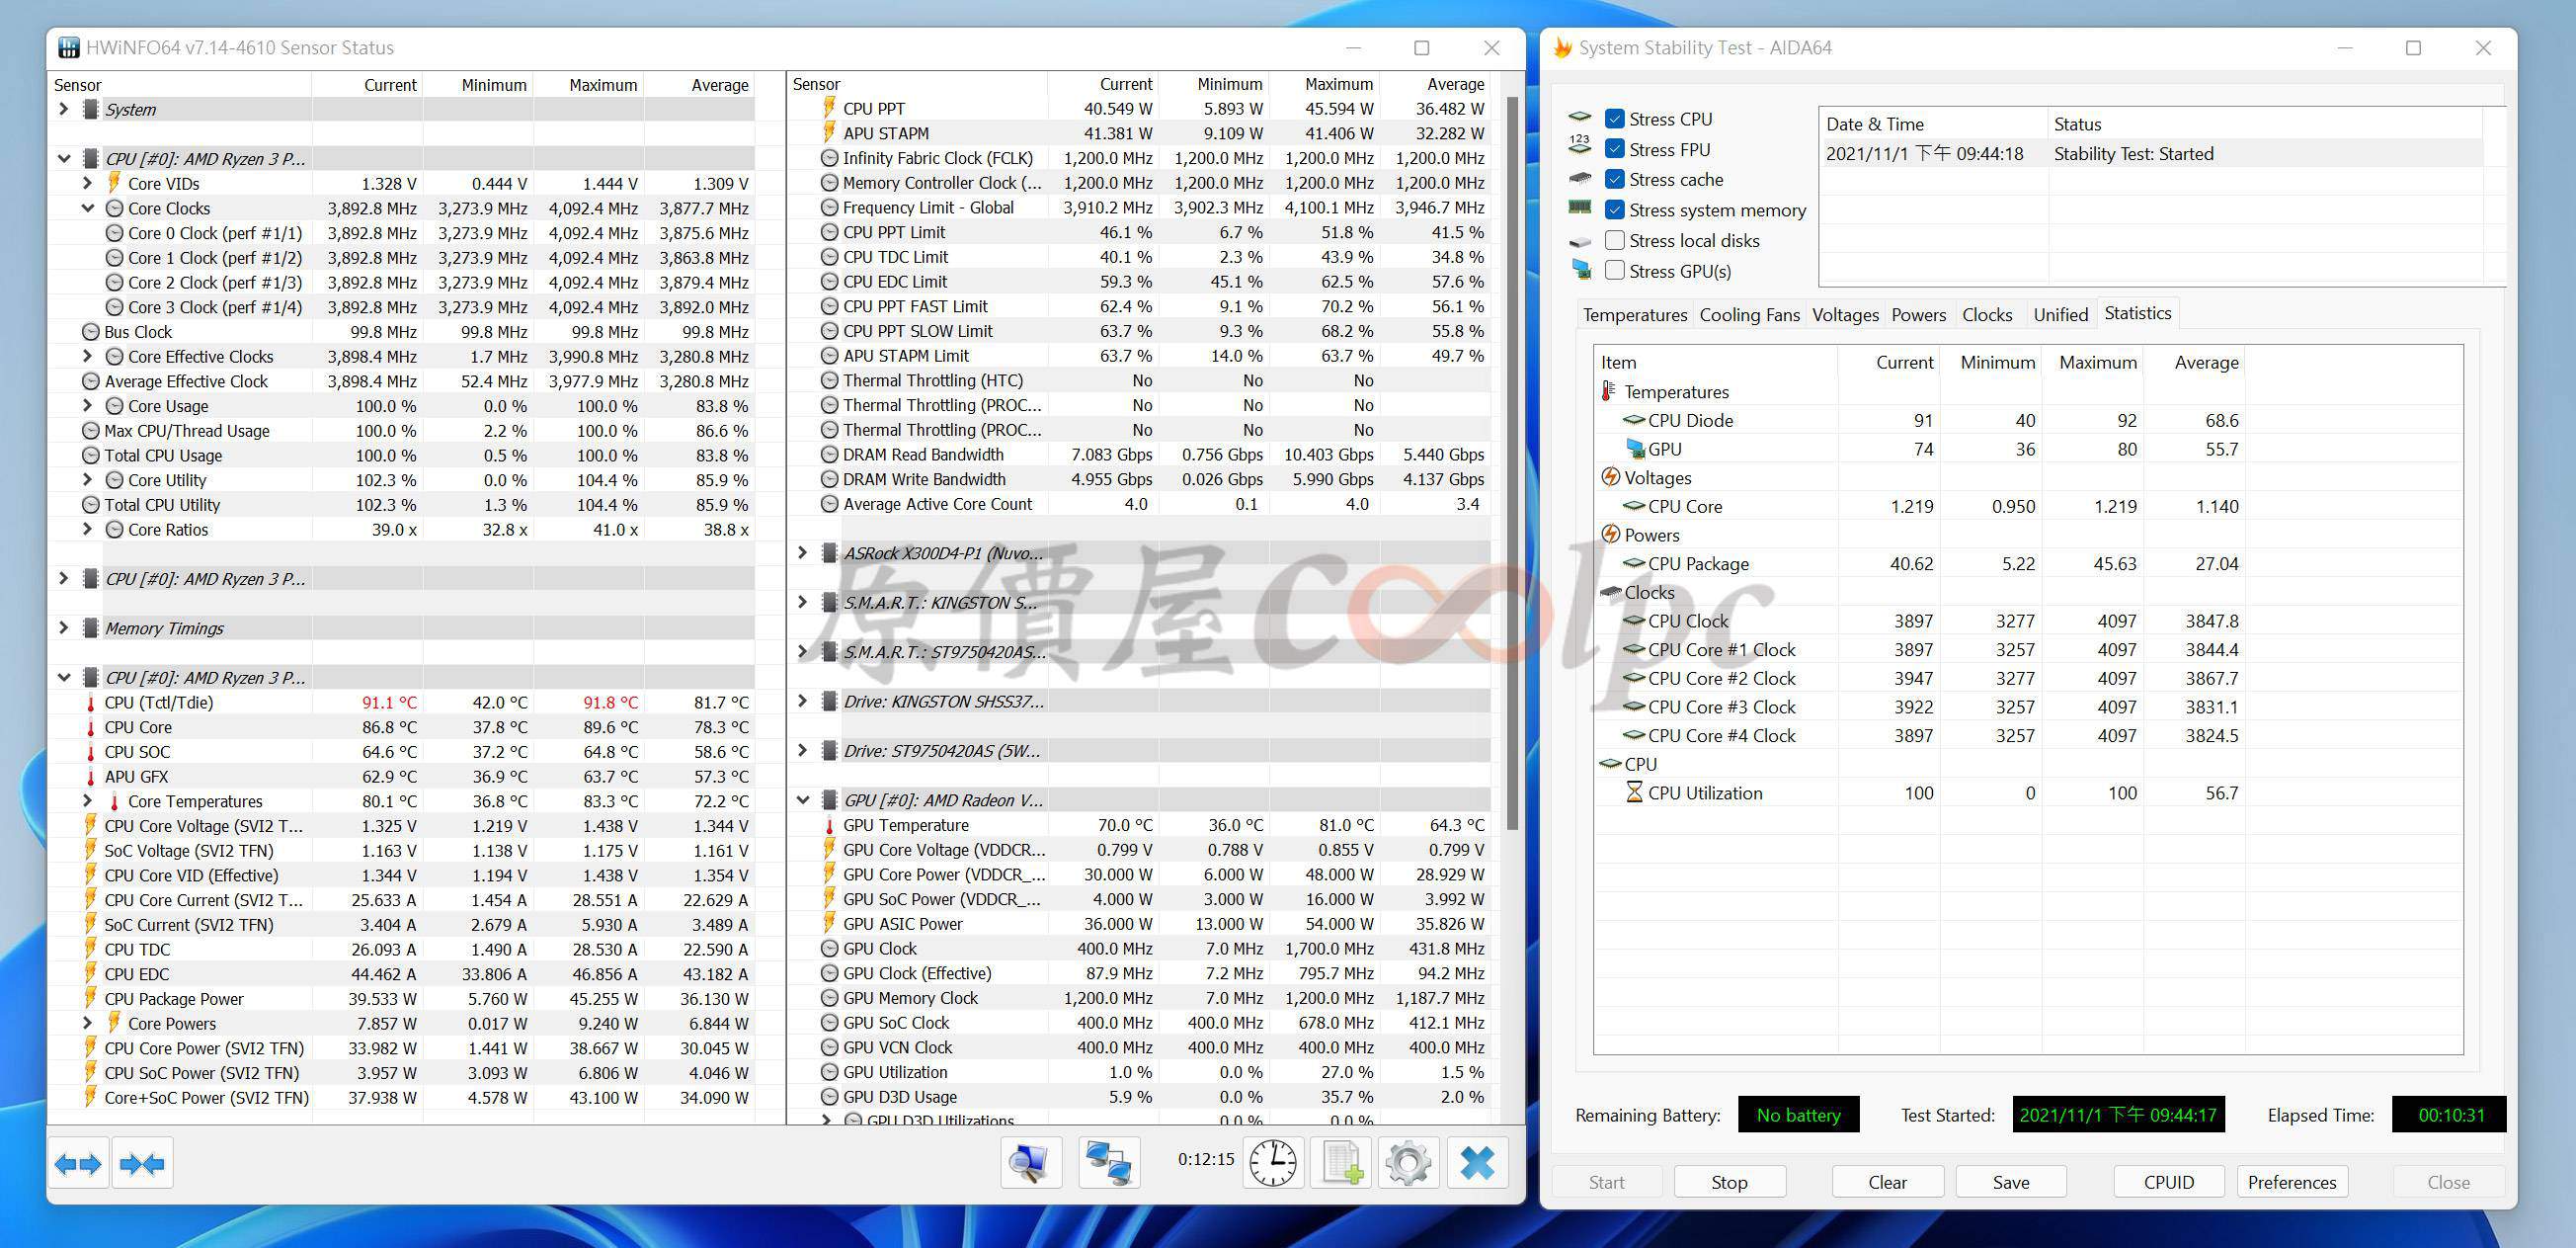Open HWiNFO sensor settings gear icon
This screenshot has width=2576, height=1248.
pos(1409,1163)
